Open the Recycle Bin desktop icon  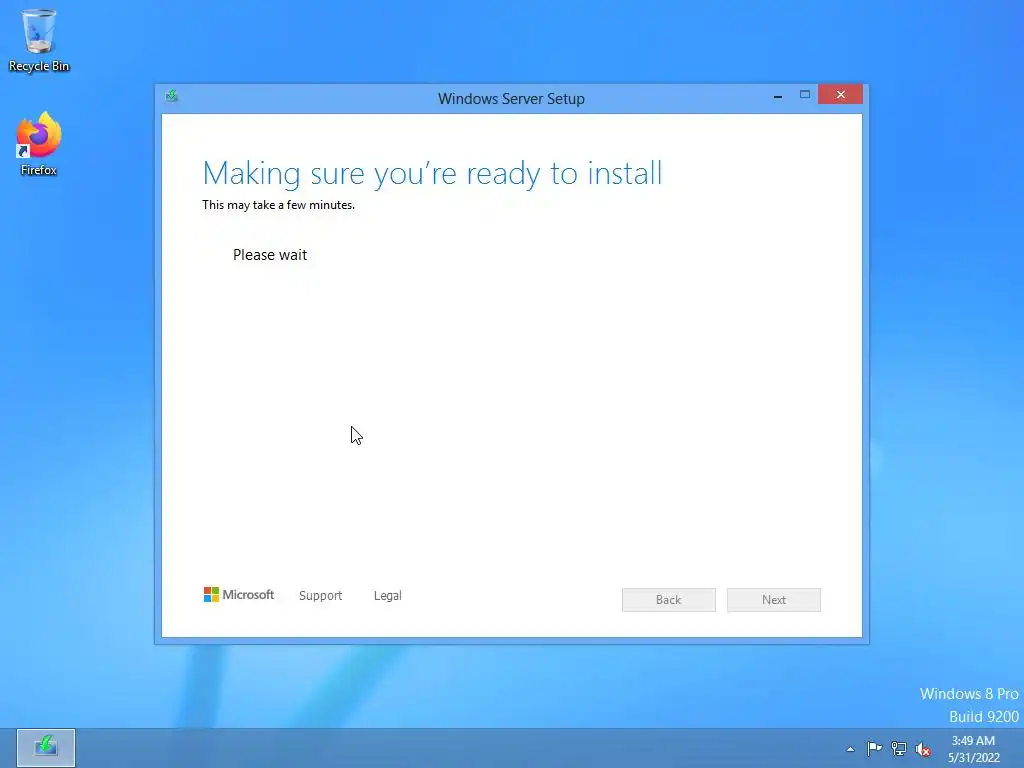tap(39, 40)
